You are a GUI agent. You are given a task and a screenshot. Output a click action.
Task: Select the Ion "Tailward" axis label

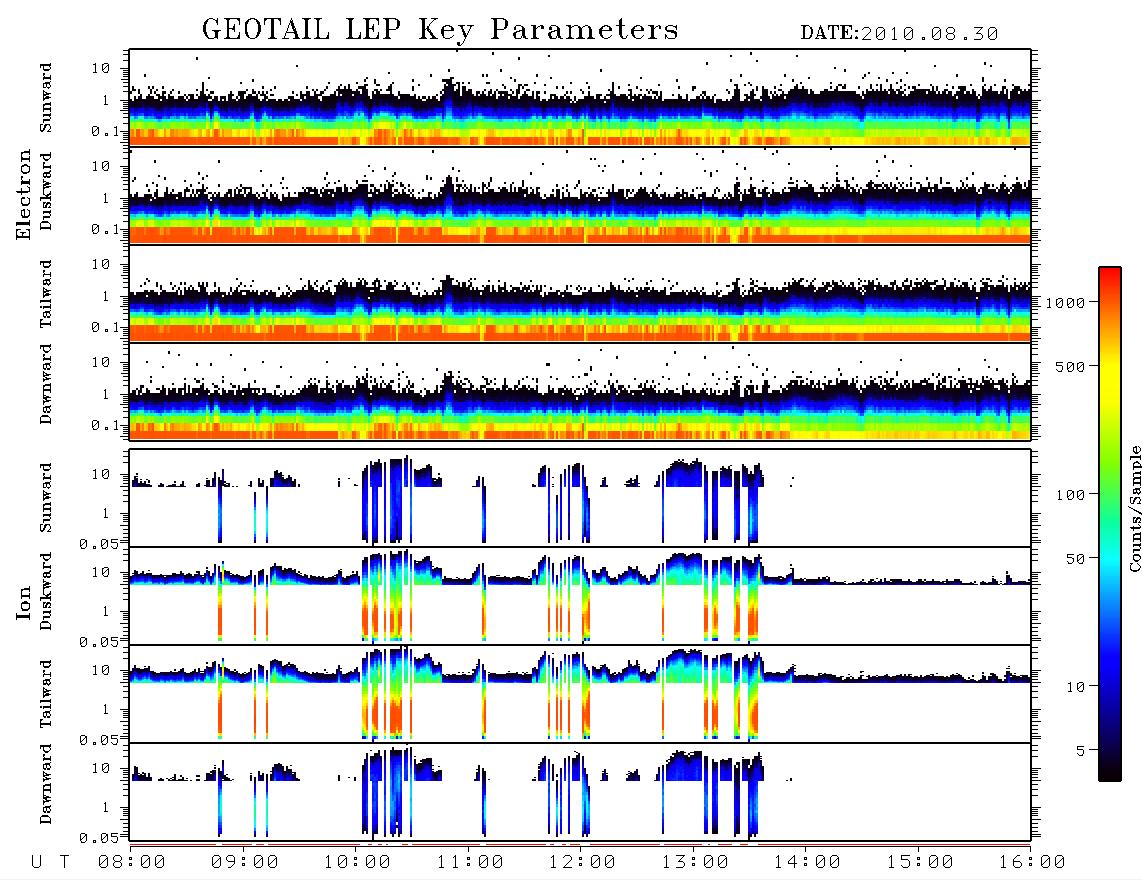[x=46, y=694]
